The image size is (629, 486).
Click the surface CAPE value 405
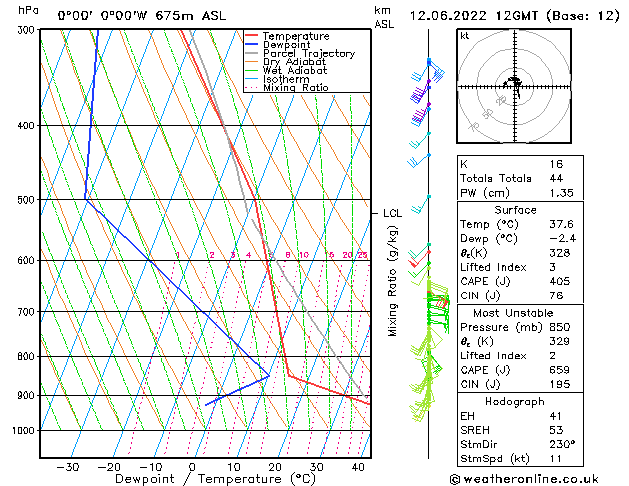560,281
